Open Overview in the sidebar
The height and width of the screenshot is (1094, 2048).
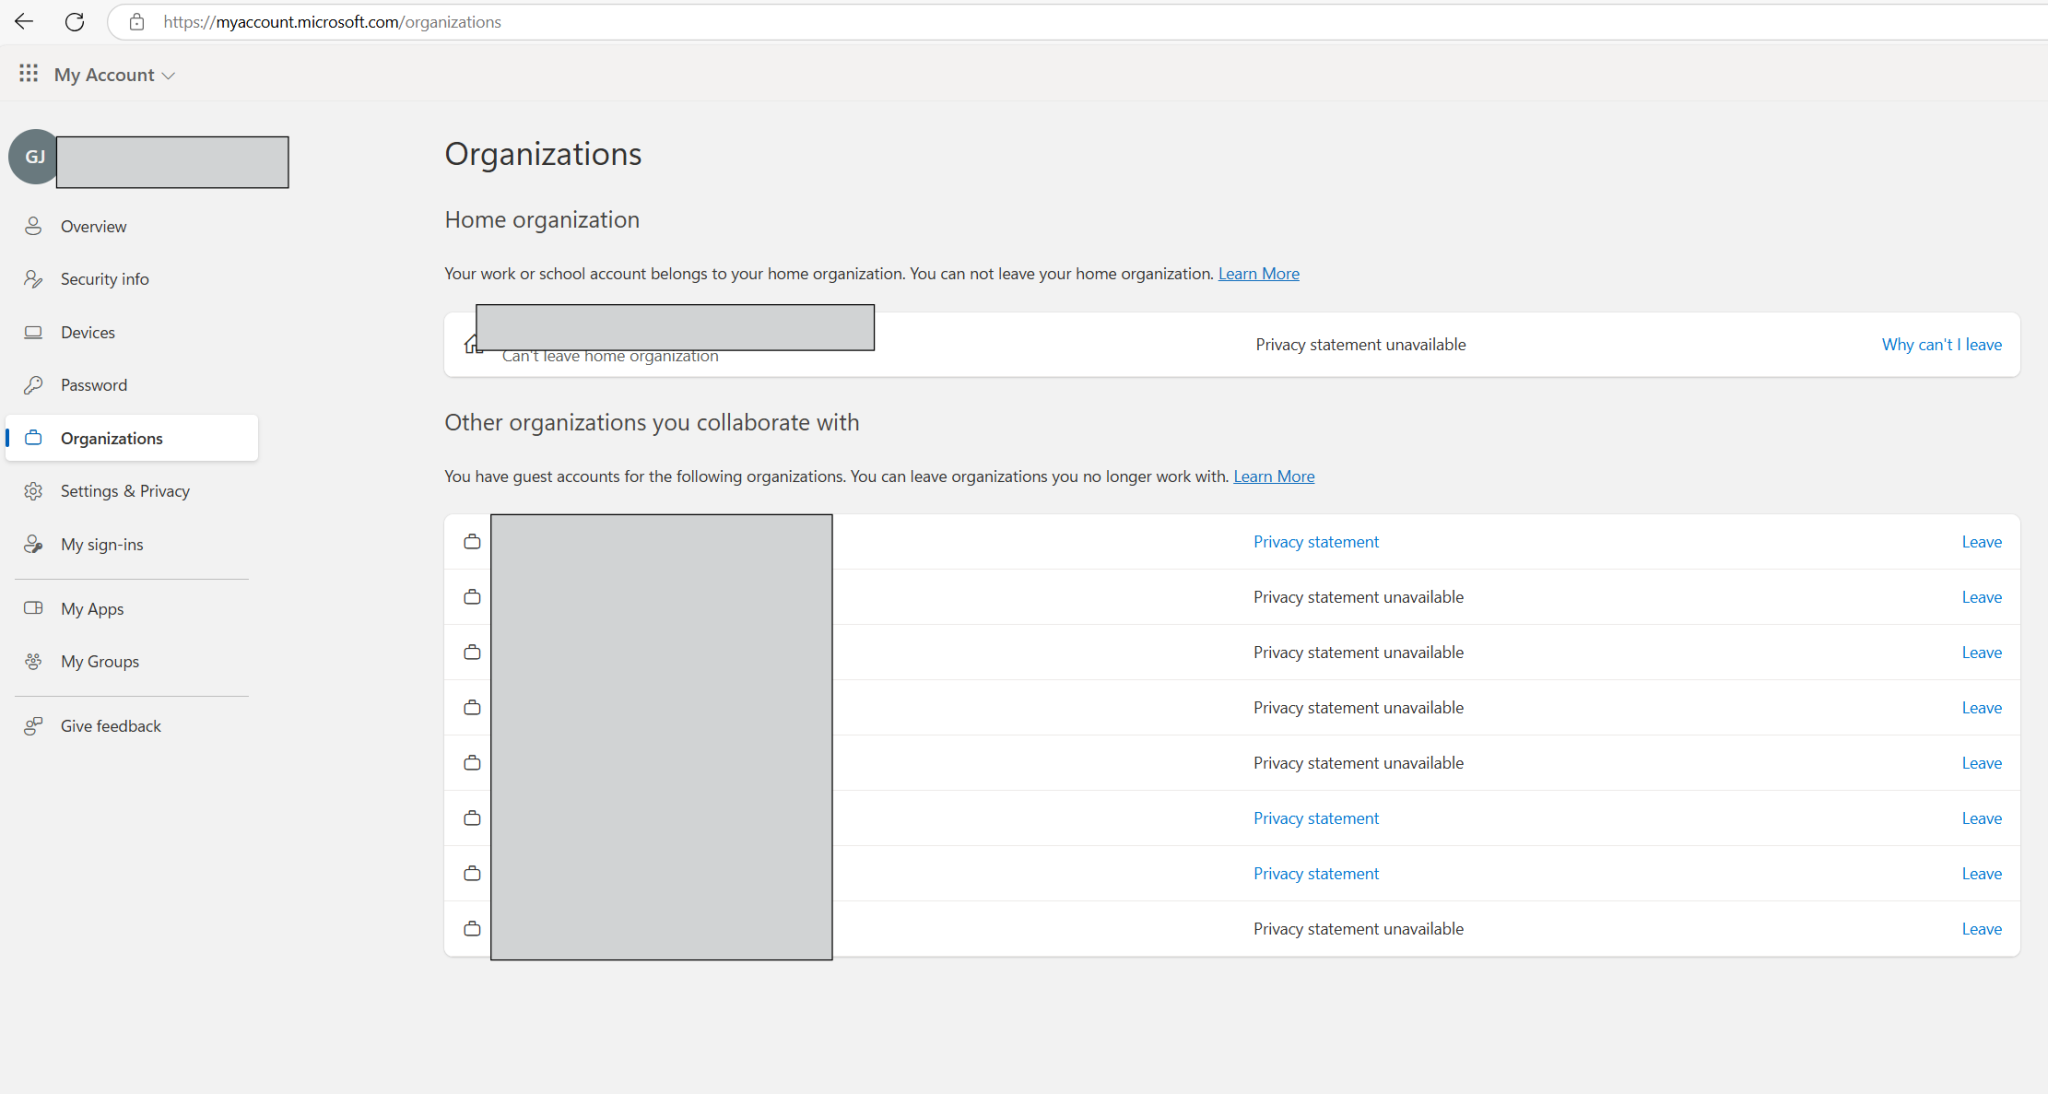(33, 226)
